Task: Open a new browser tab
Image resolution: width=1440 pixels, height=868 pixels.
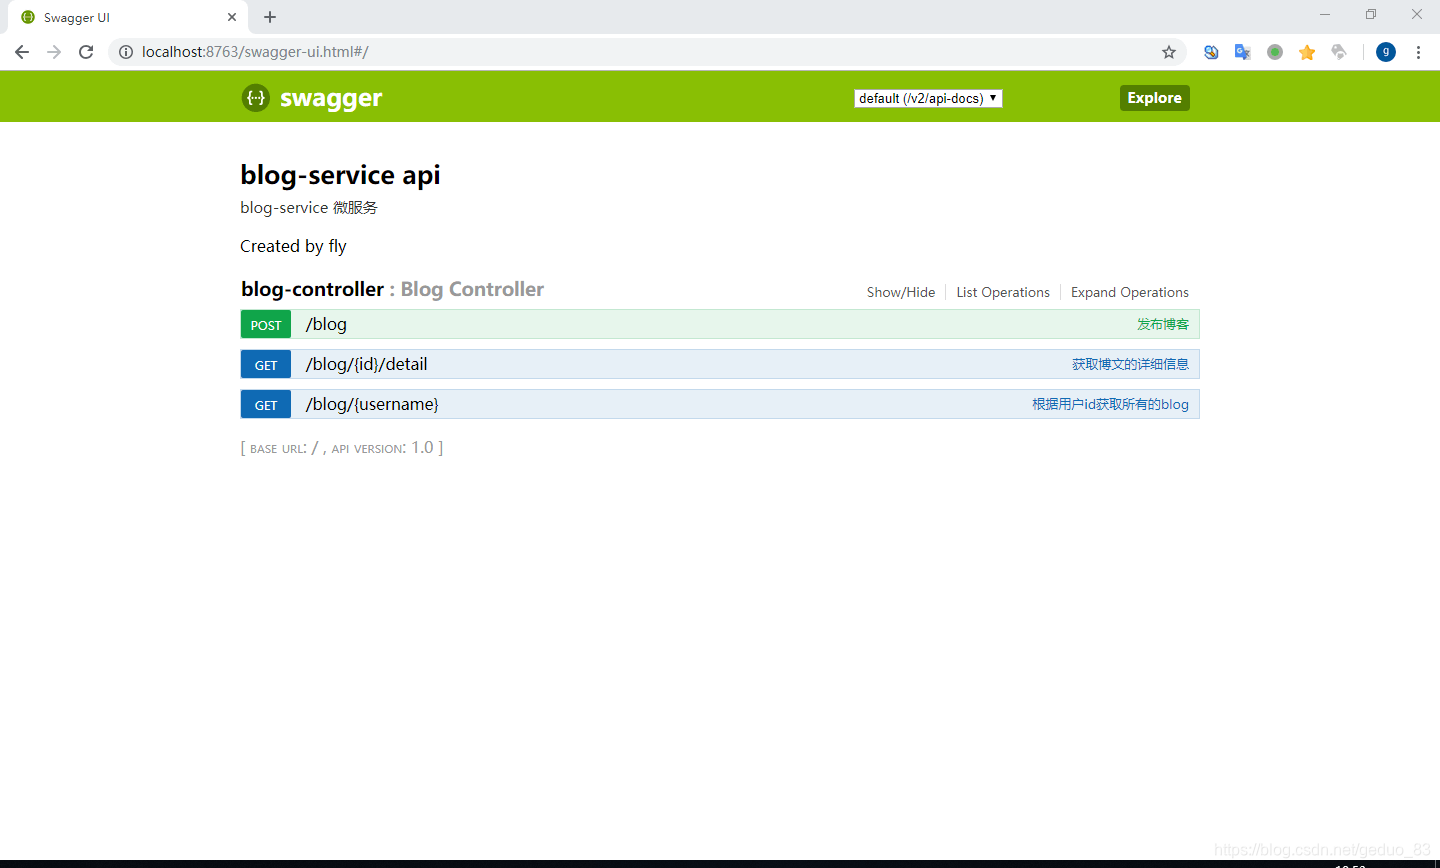Action: (x=270, y=17)
